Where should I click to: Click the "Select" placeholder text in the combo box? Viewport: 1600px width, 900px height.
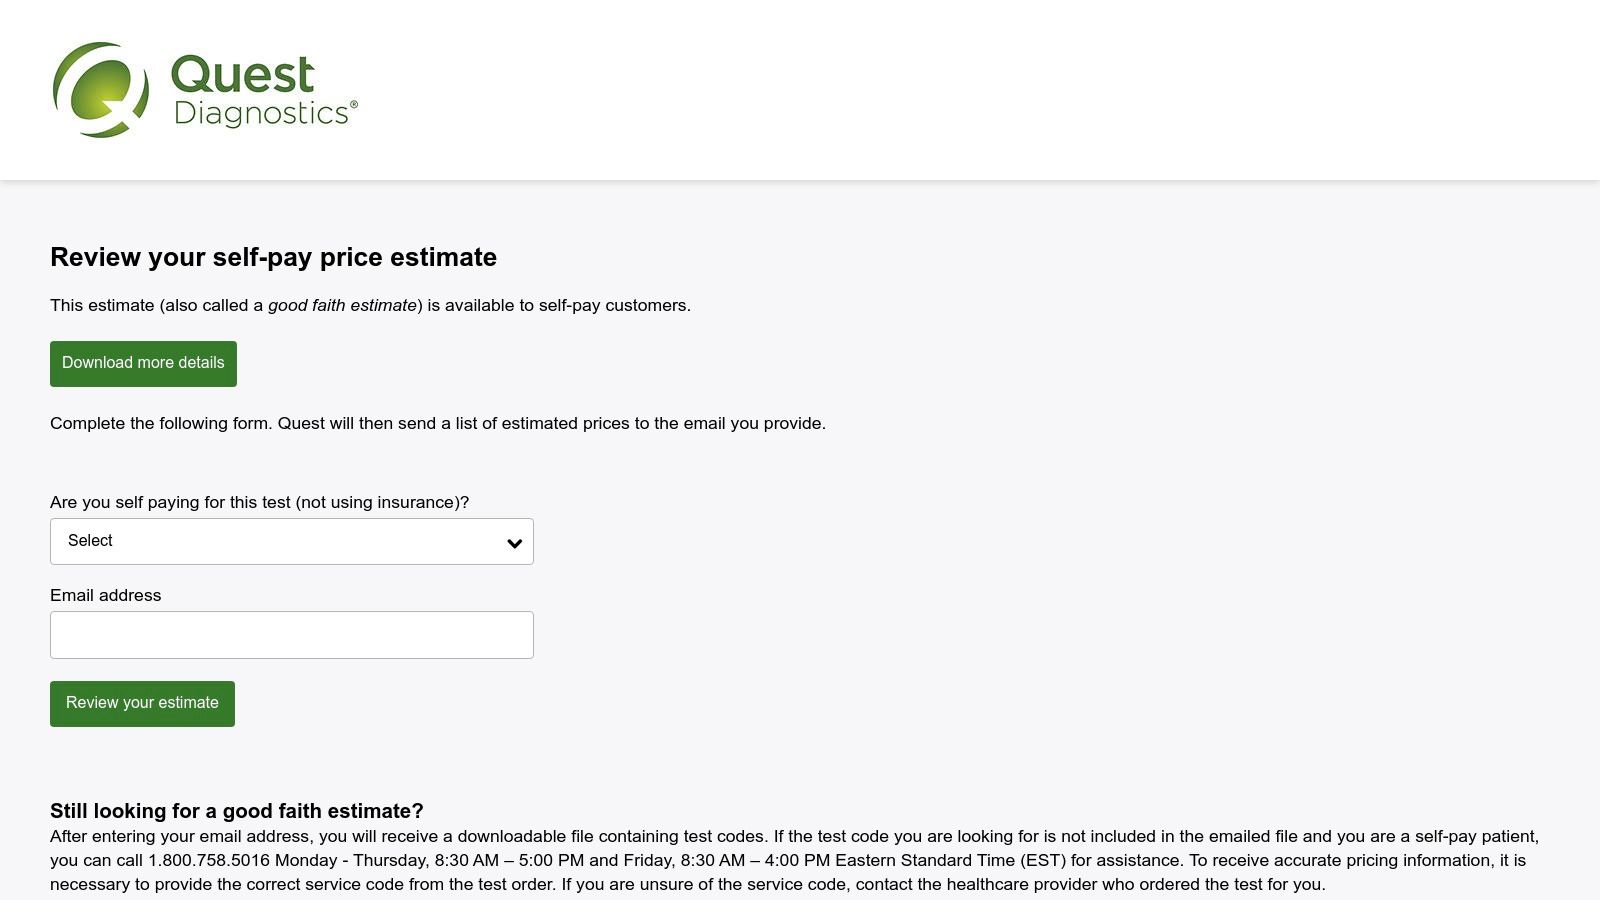(x=90, y=541)
